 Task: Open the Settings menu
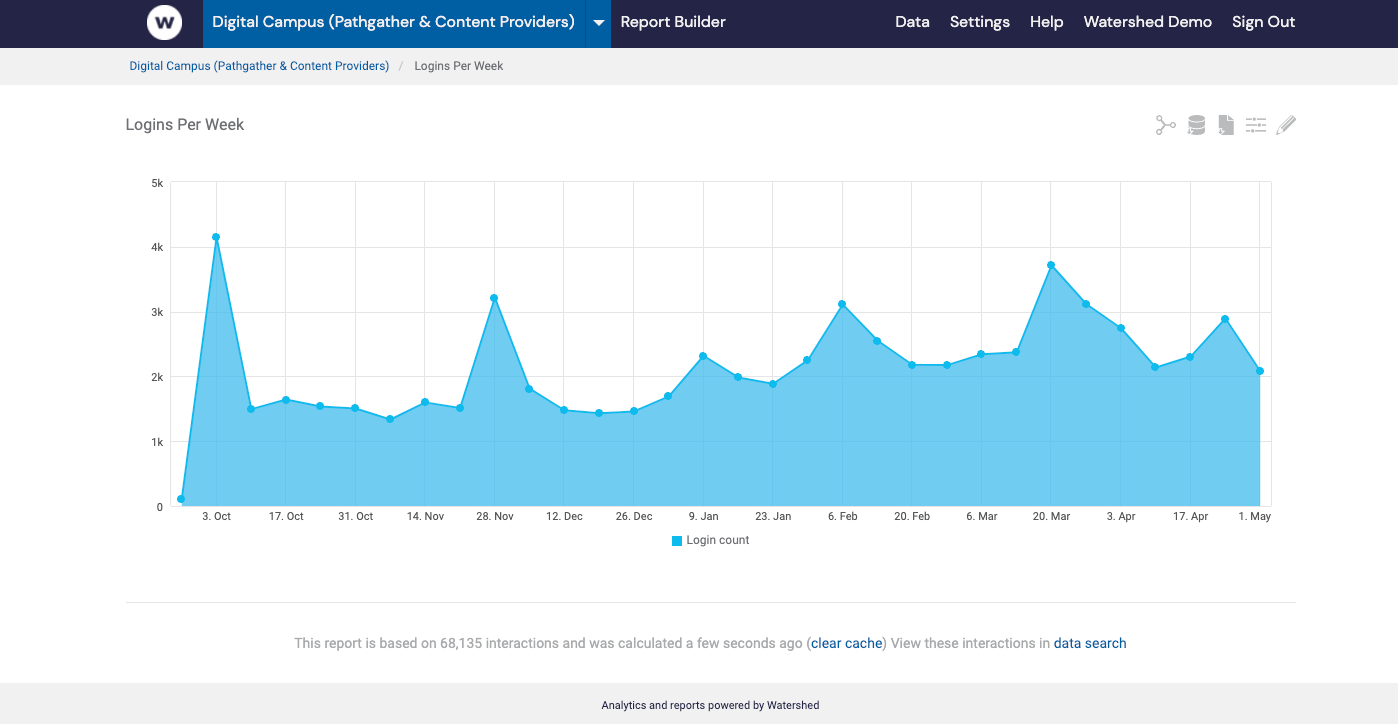pyautogui.click(x=979, y=21)
